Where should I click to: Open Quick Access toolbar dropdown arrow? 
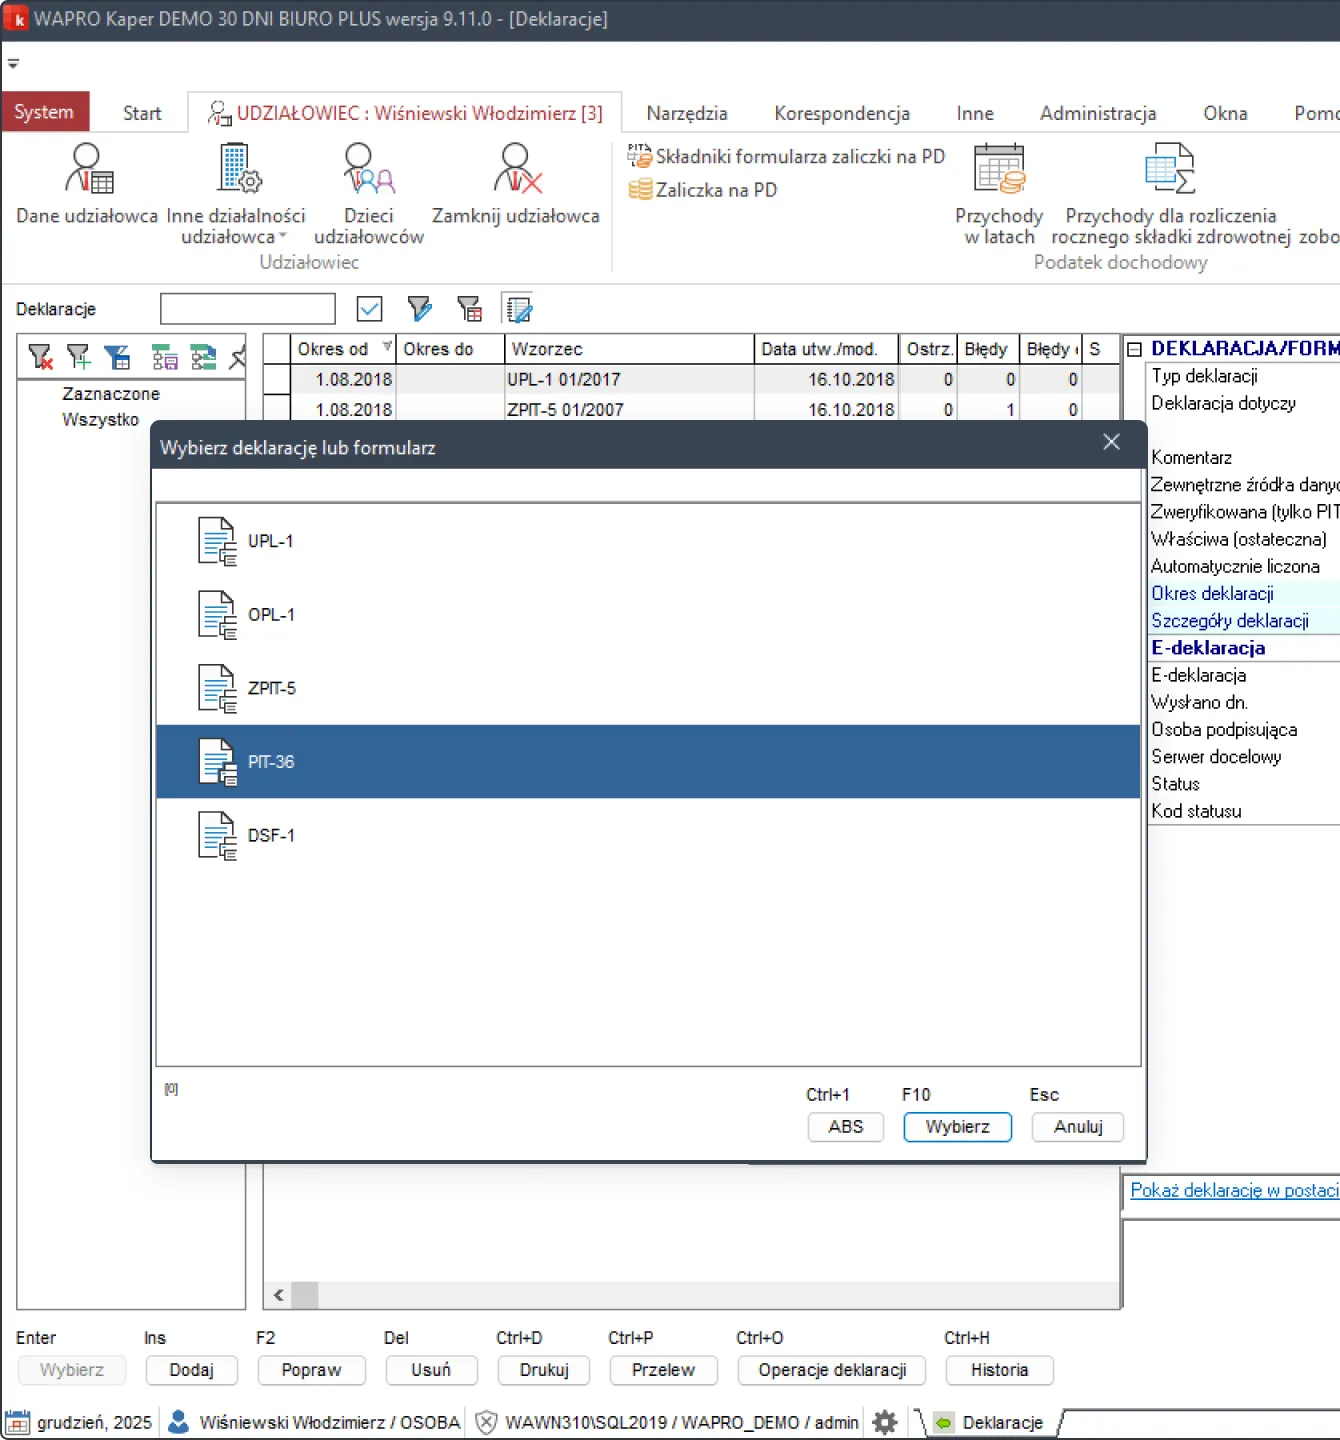point(13,64)
